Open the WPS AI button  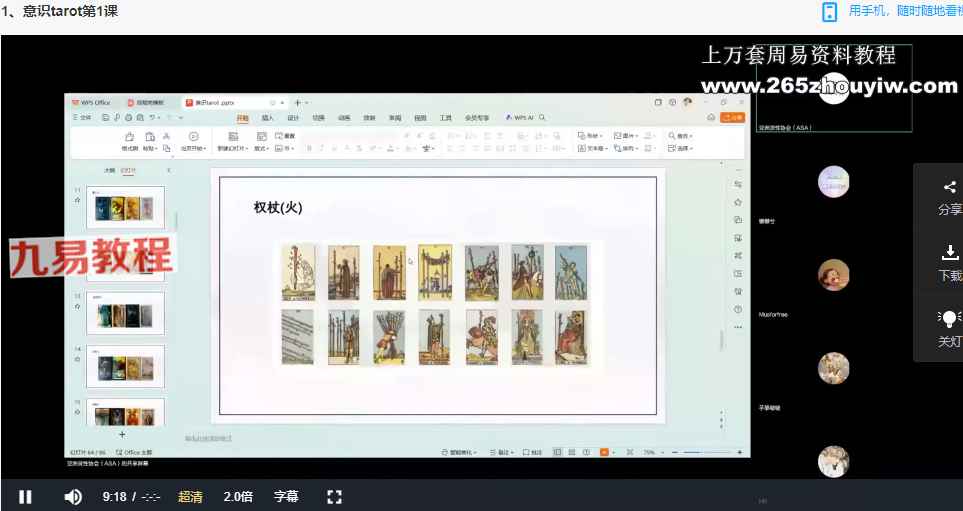coord(522,117)
